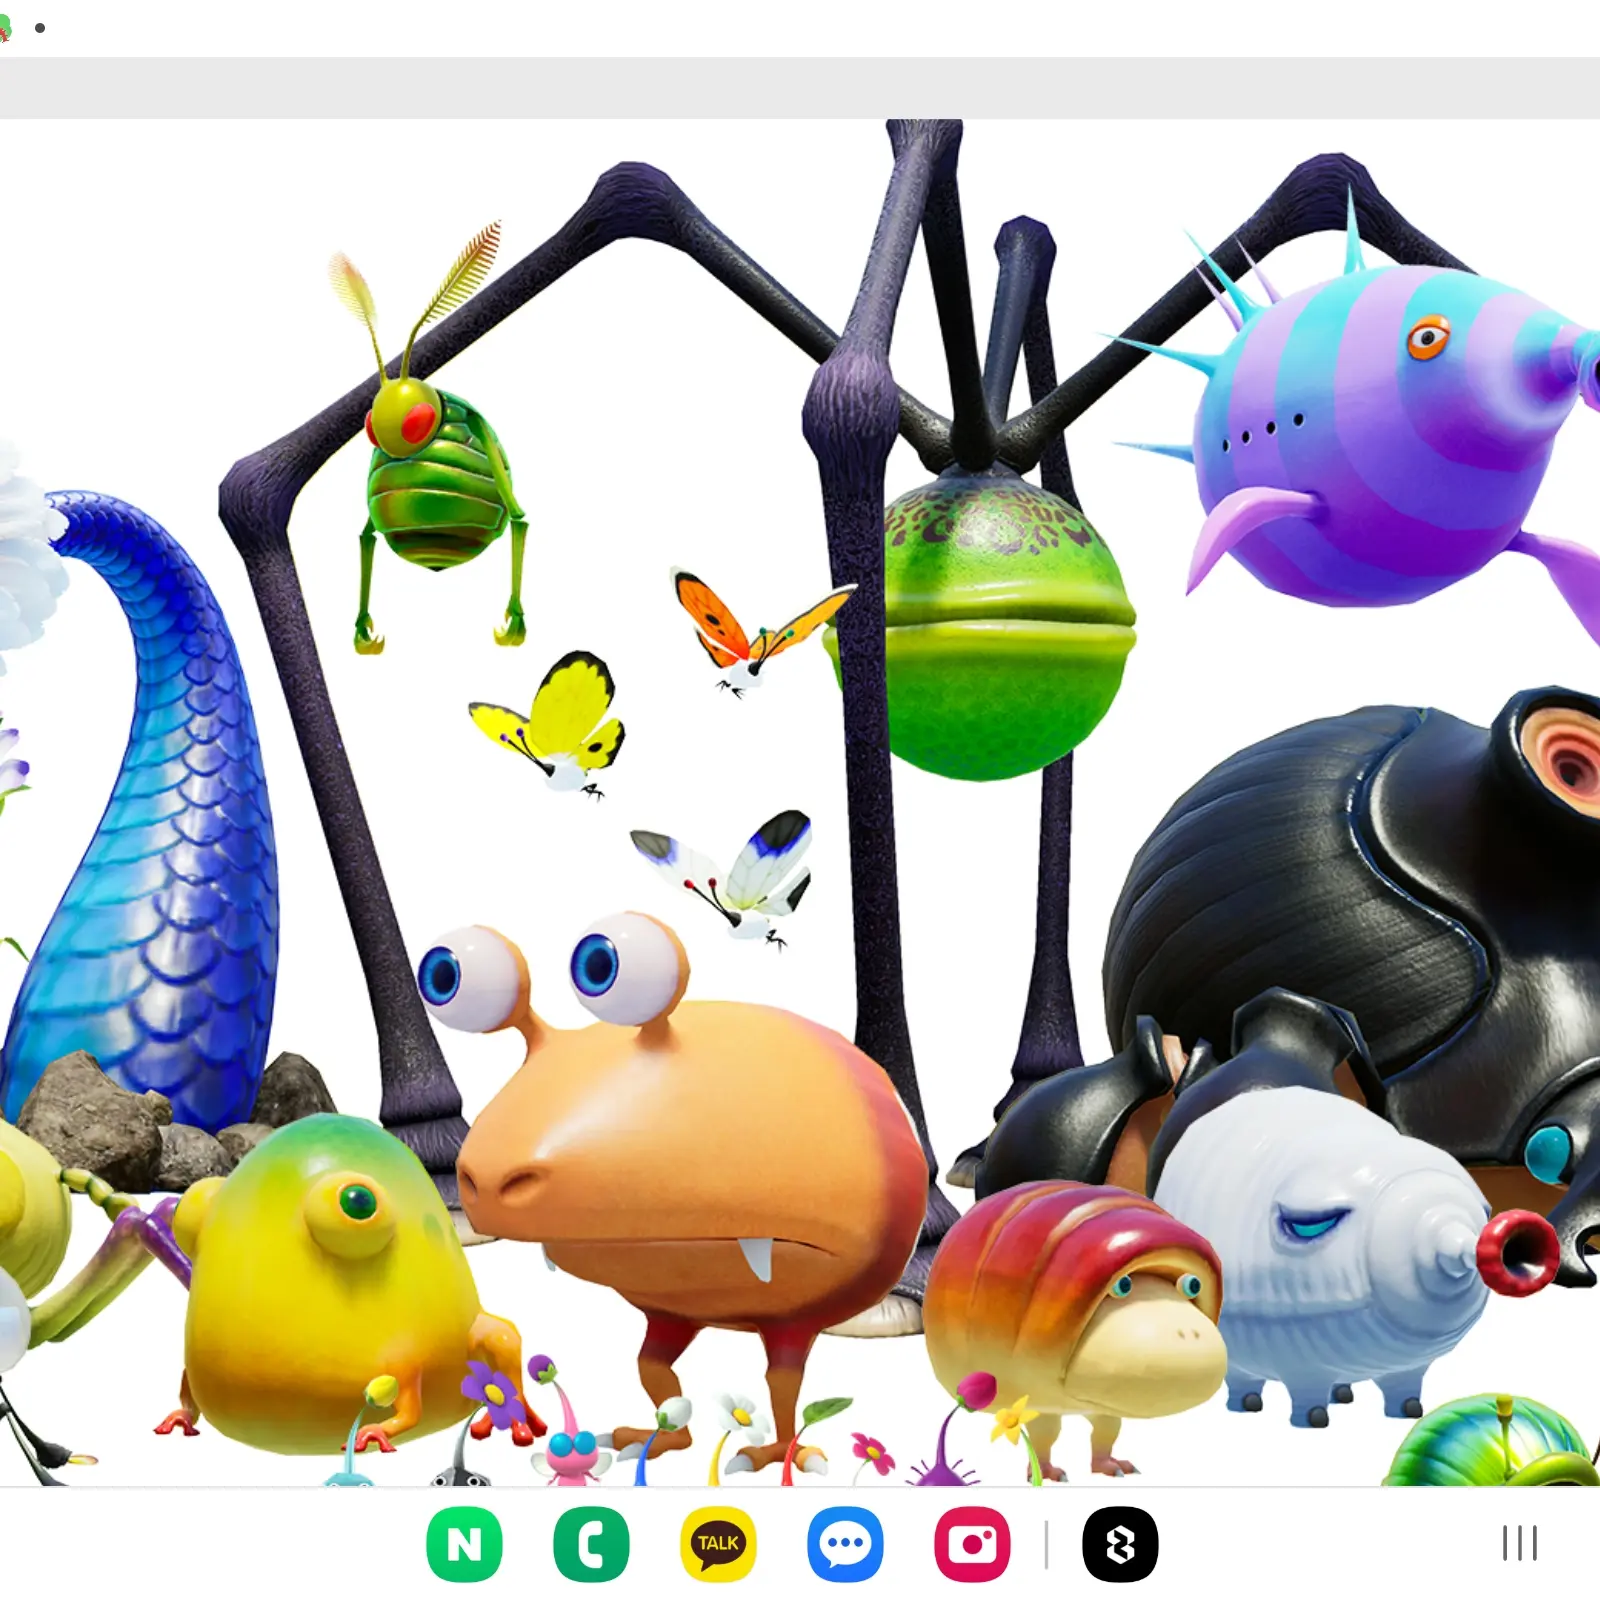Tap the Pikmin creatures artwork image

coord(800,802)
